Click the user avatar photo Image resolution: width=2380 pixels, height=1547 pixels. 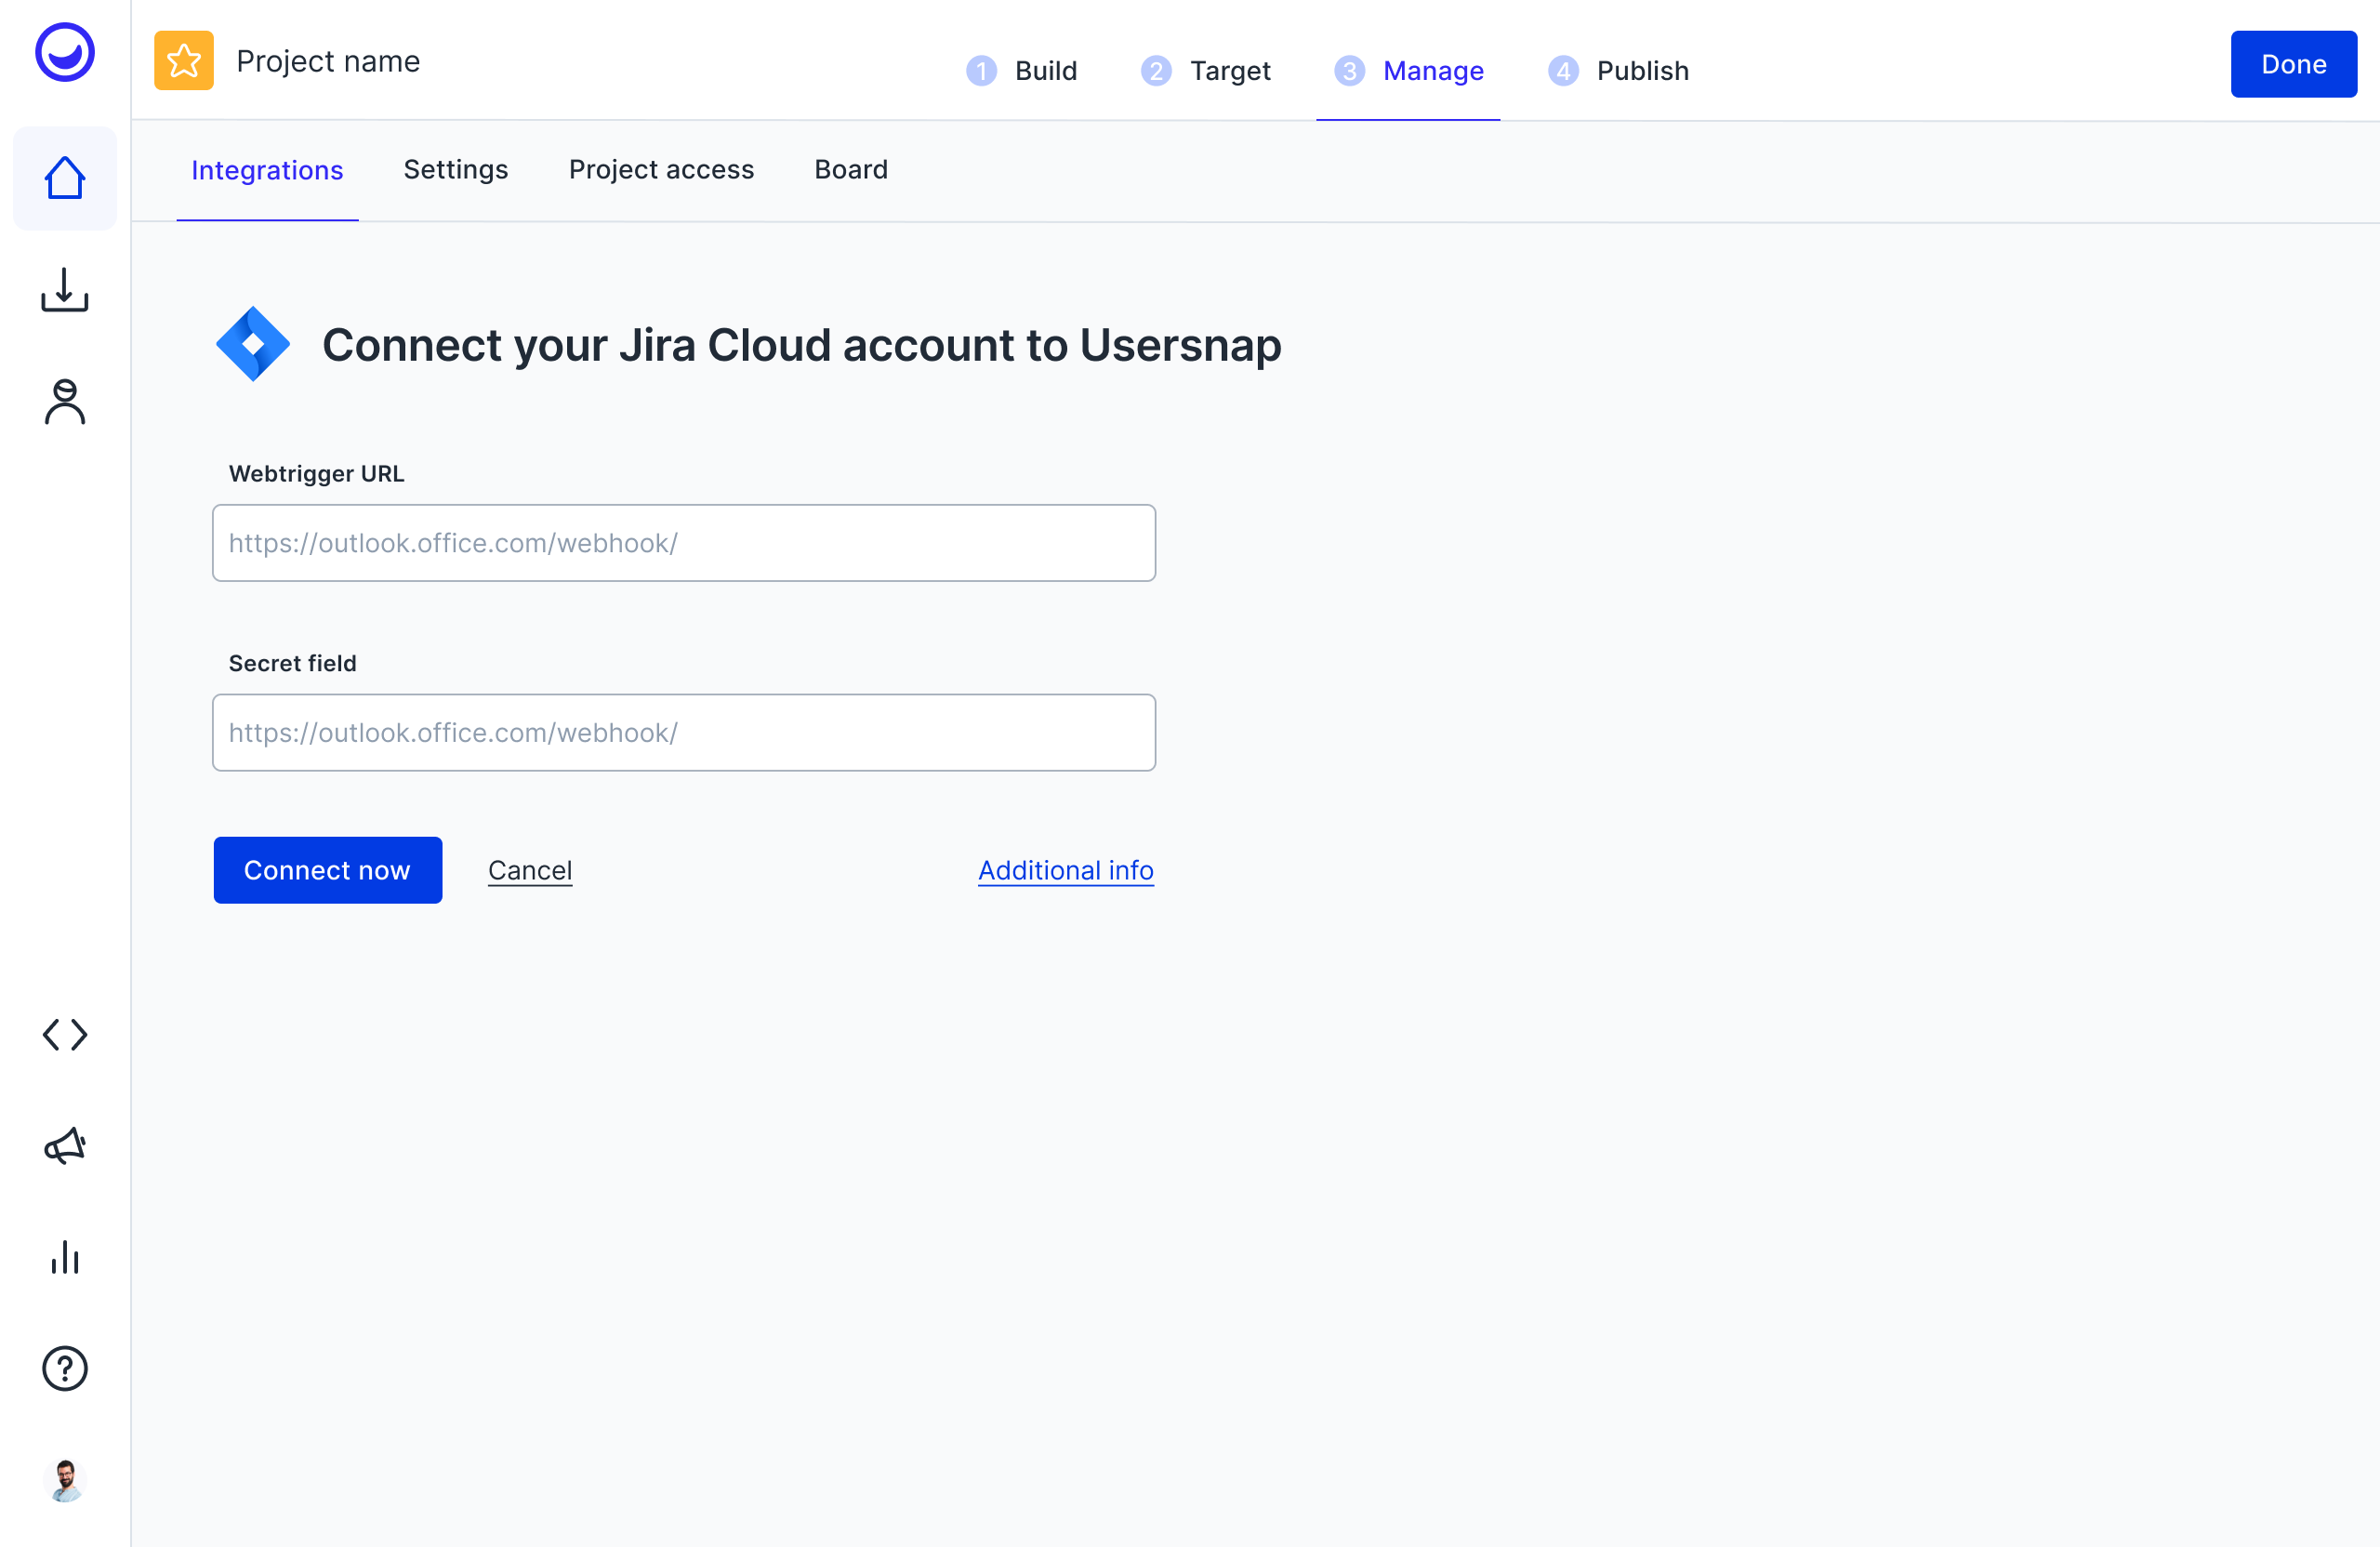tap(65, 1480)
